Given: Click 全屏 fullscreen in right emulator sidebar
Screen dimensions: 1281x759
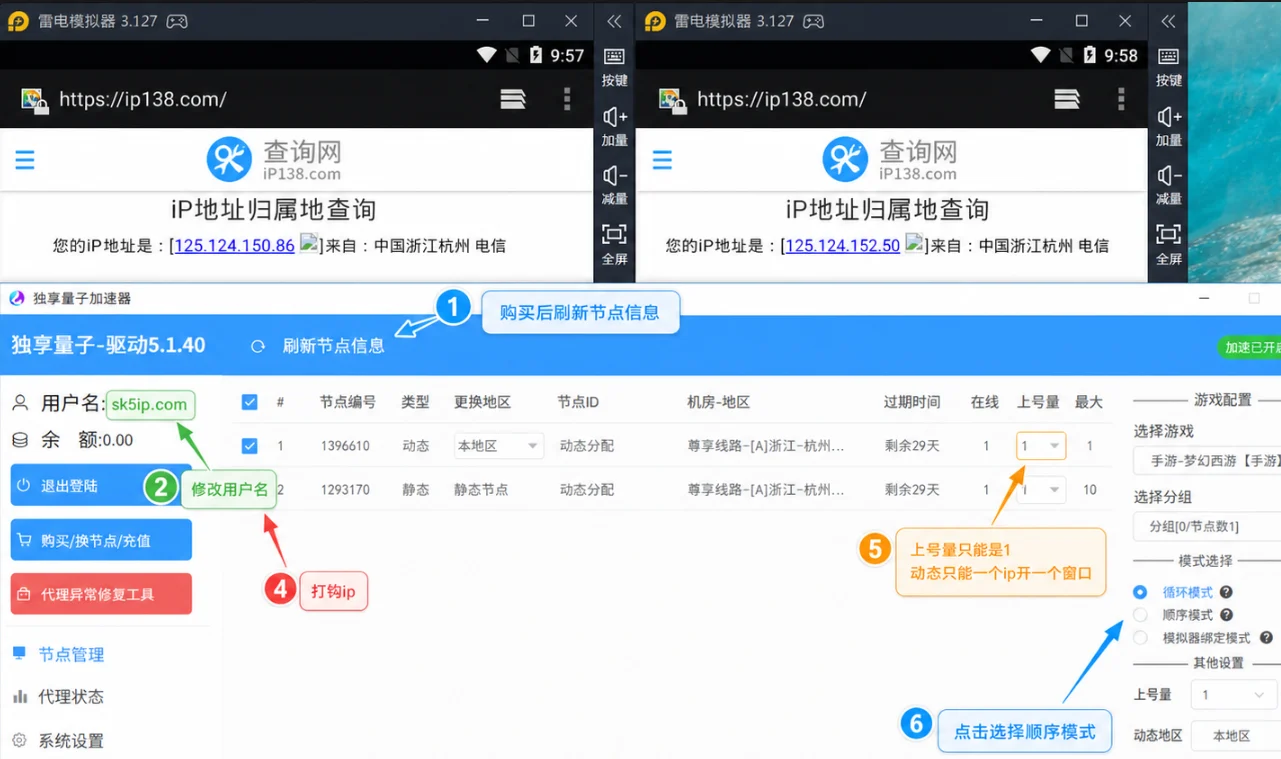Looking at the screenshot, I should (1168, 244).
